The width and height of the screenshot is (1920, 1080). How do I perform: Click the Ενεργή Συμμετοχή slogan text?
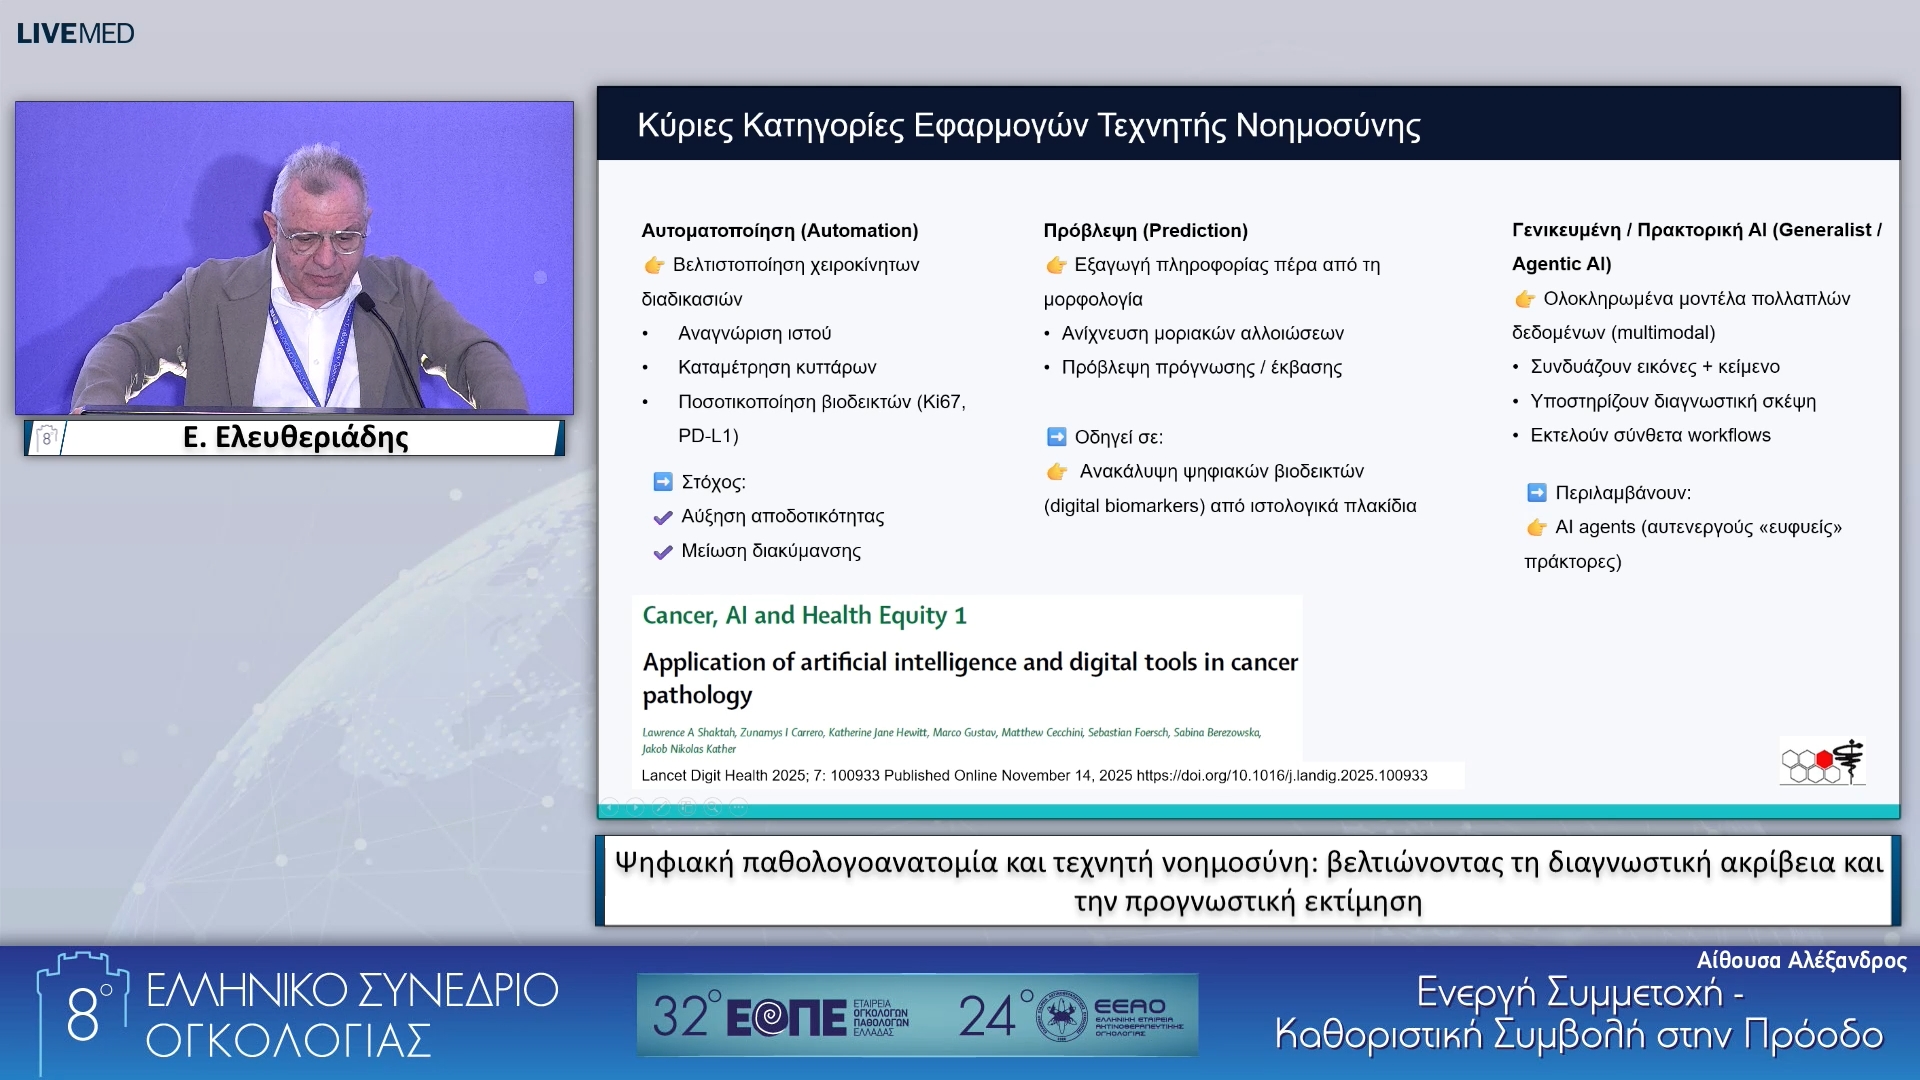(1579, 1014)
